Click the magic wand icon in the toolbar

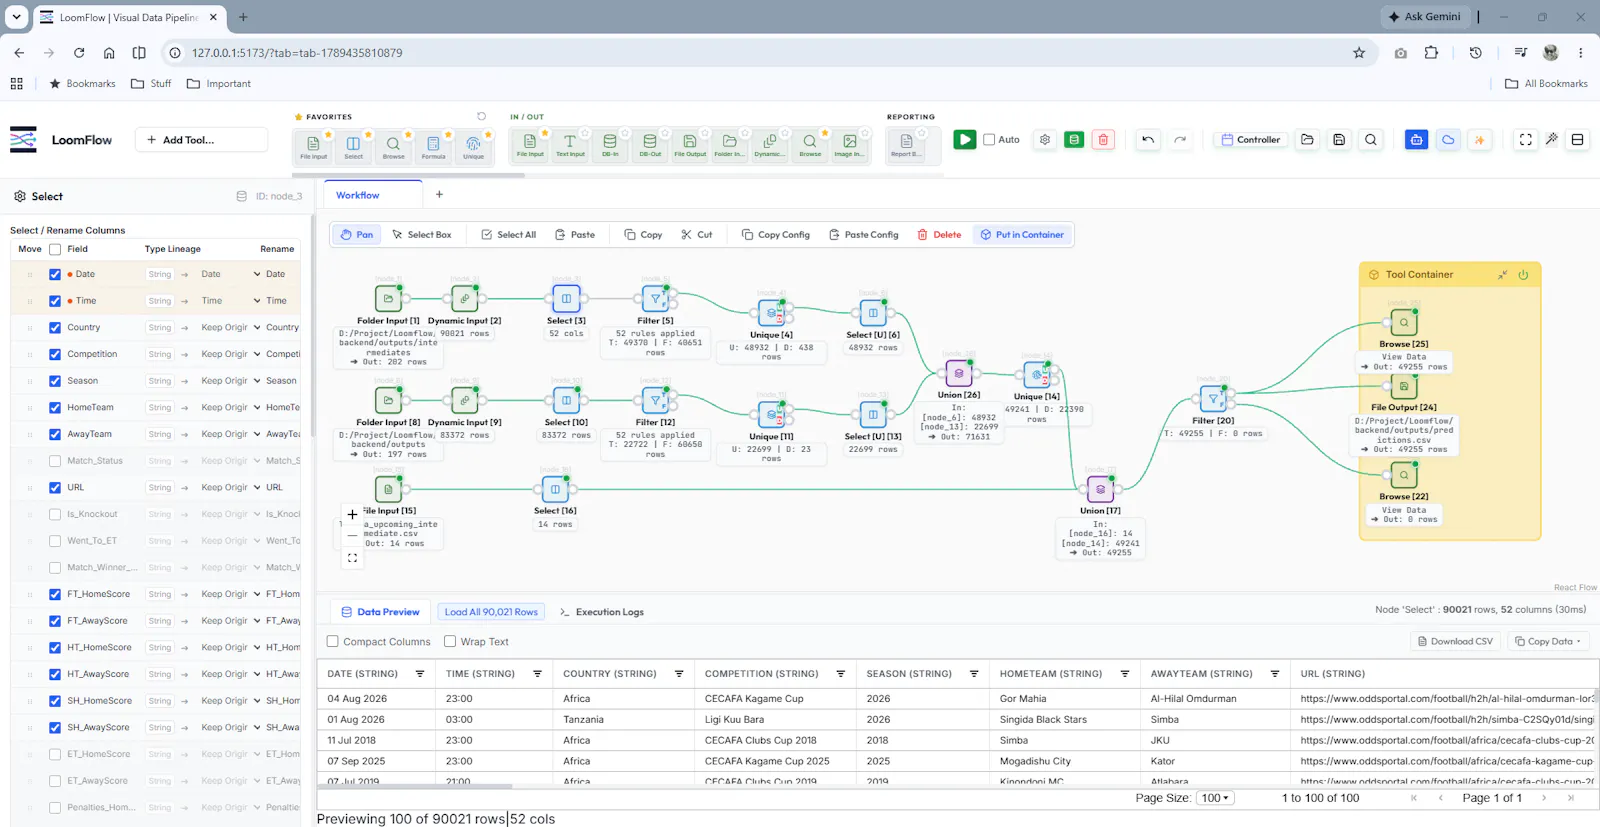1551,140
